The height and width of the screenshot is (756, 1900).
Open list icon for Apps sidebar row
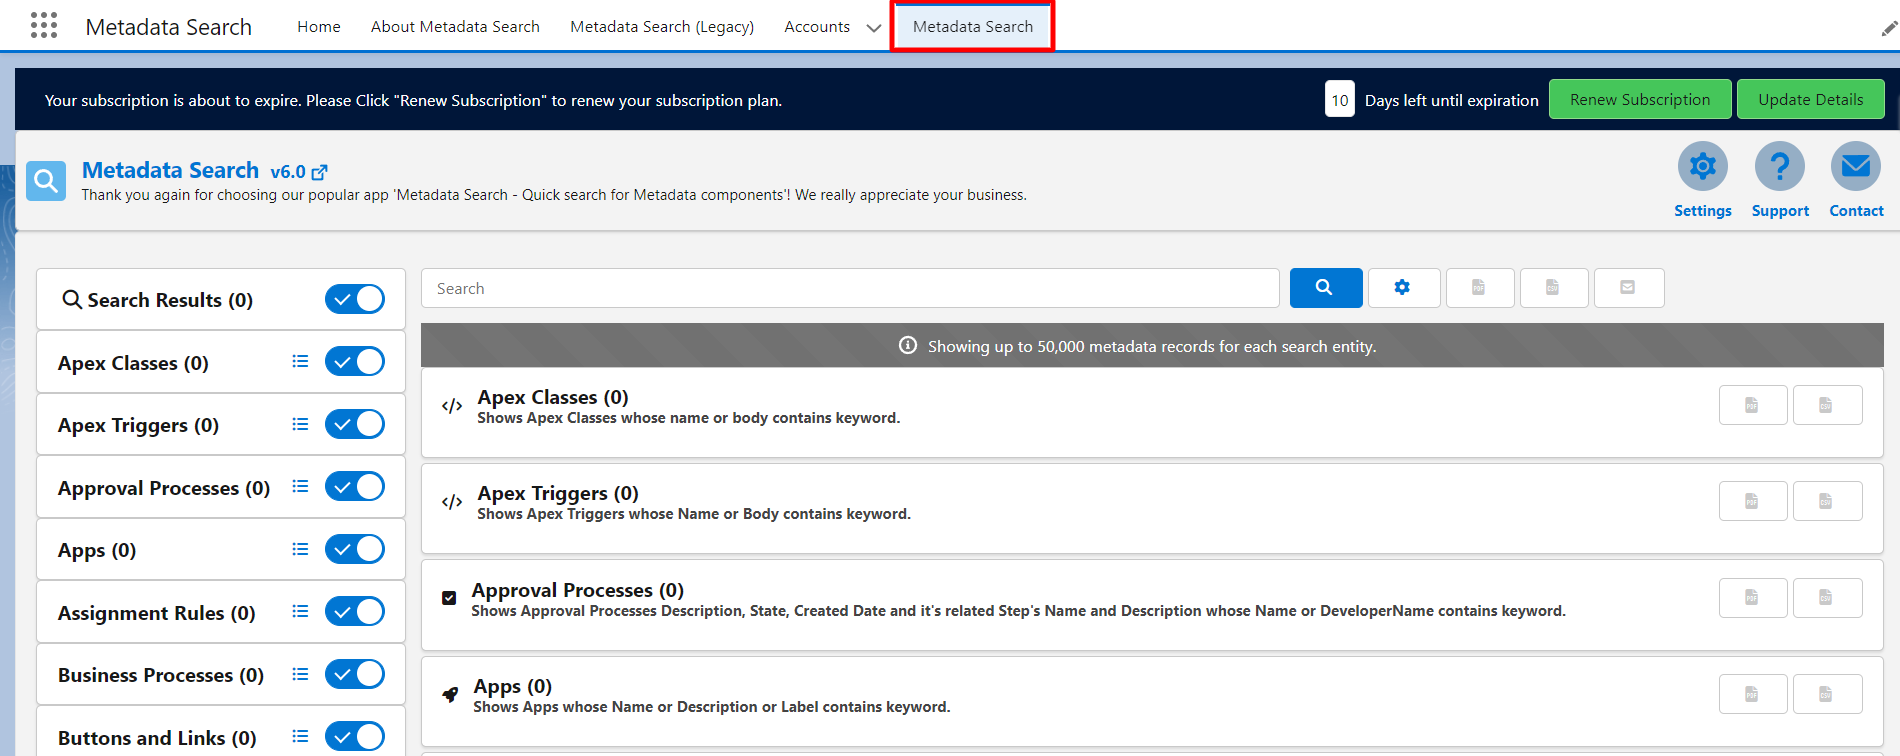(300, 549)
